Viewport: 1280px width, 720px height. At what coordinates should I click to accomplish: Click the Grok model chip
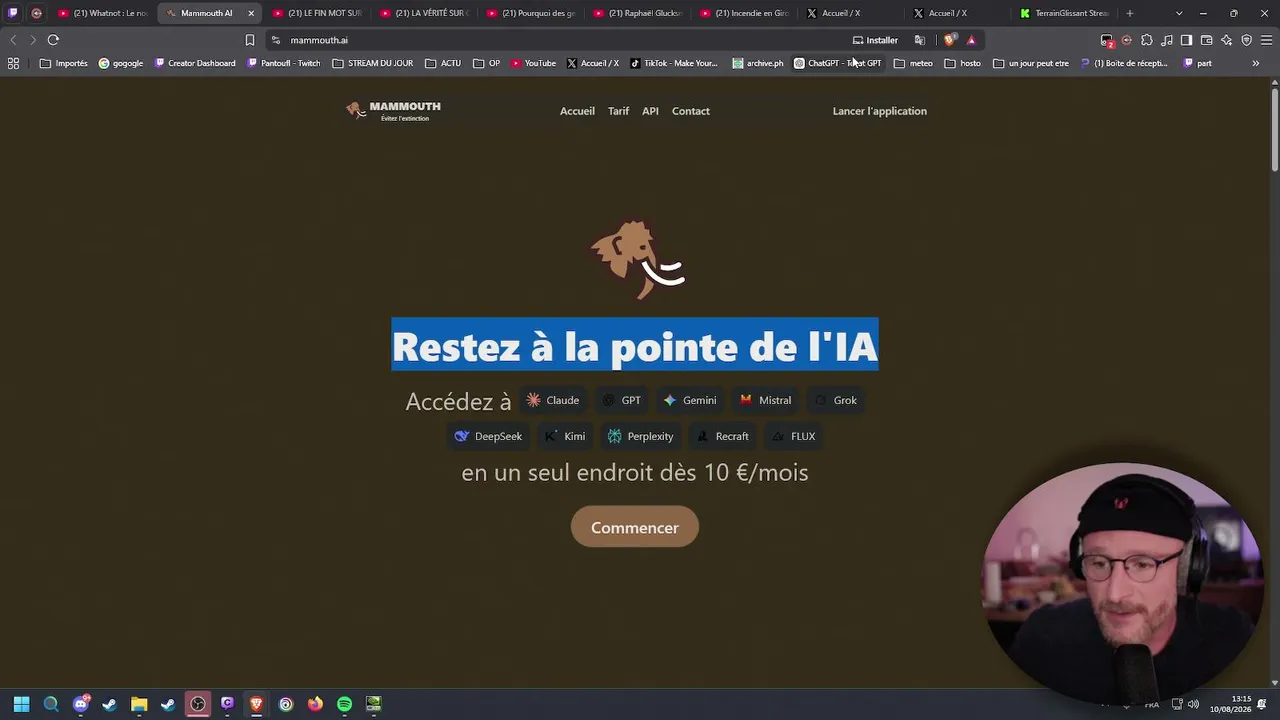(836, 400)
